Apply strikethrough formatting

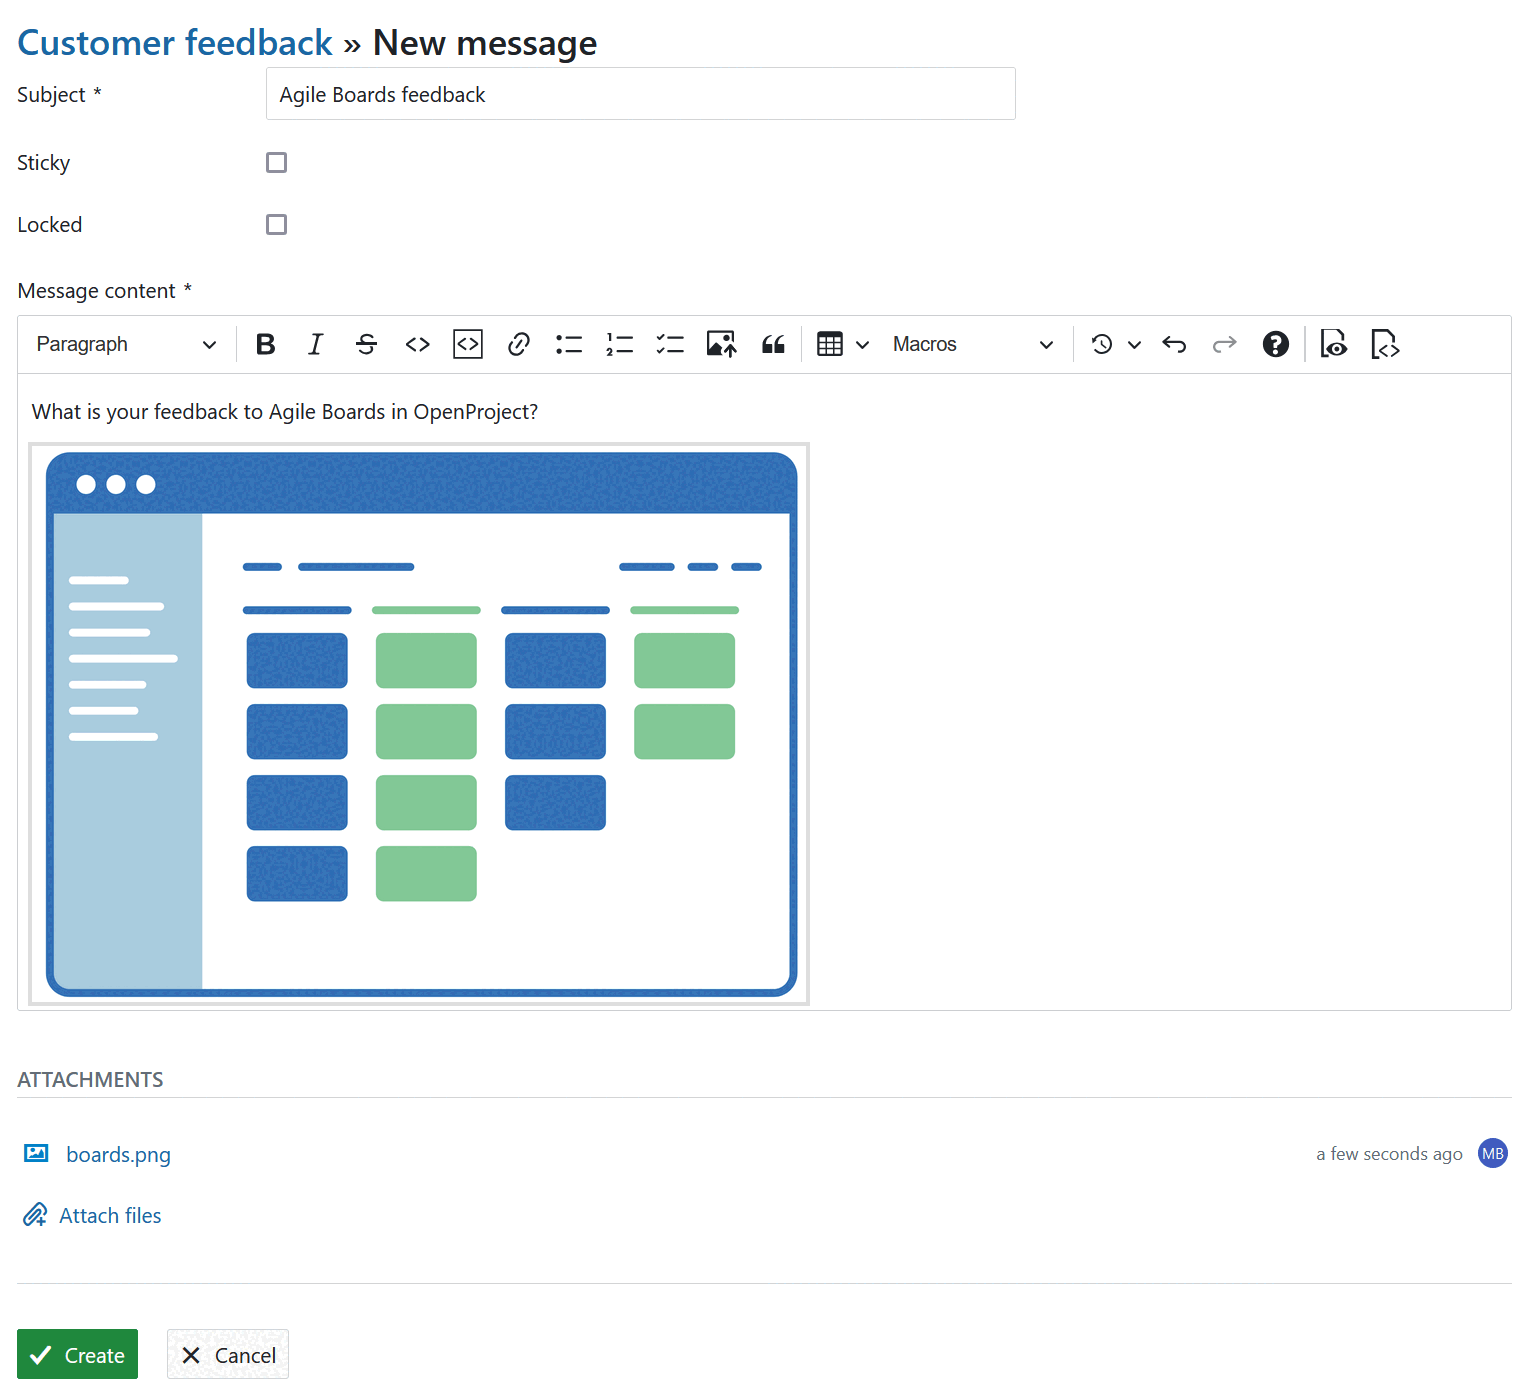pyautogui.click(x=366, y=344)
